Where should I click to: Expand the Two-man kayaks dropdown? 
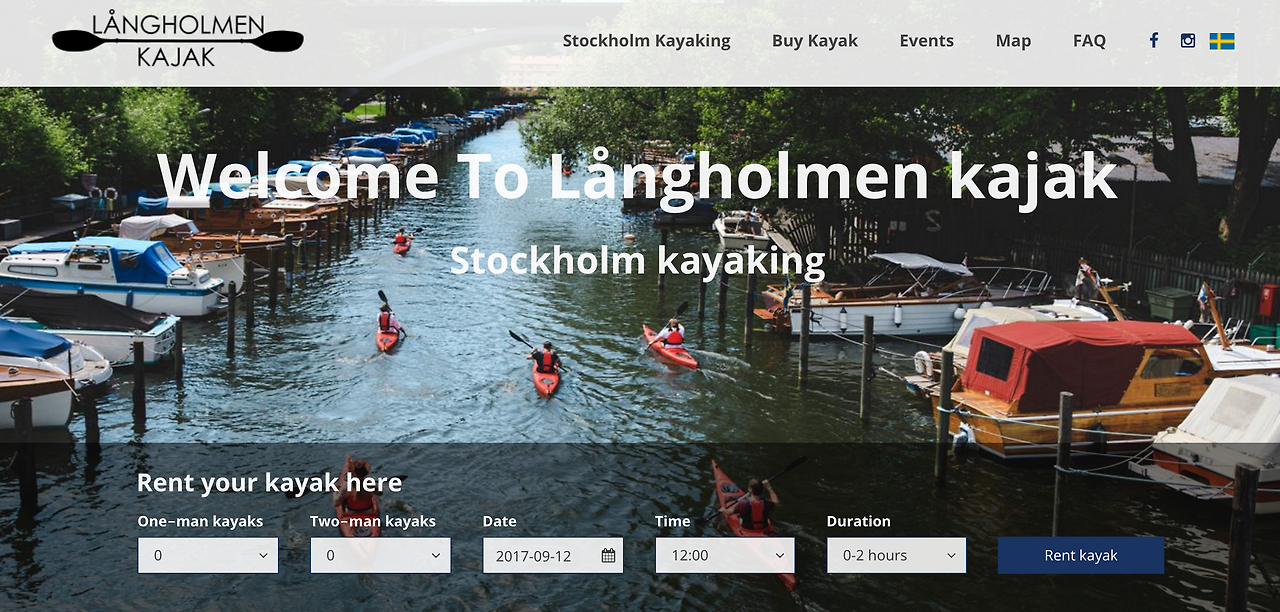[x=380, y=556]
